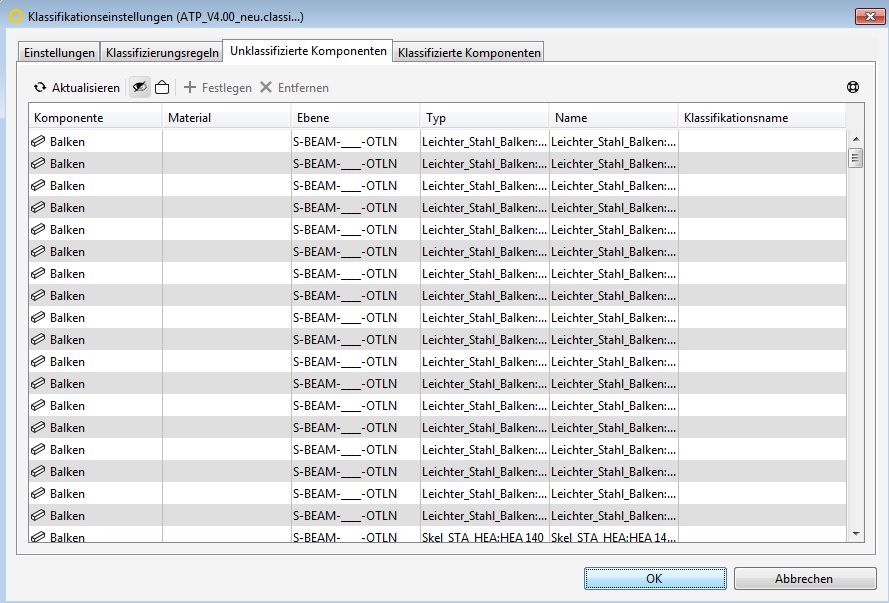Toggle the eye visibility filter icon
889x603 pixels.
140,88
